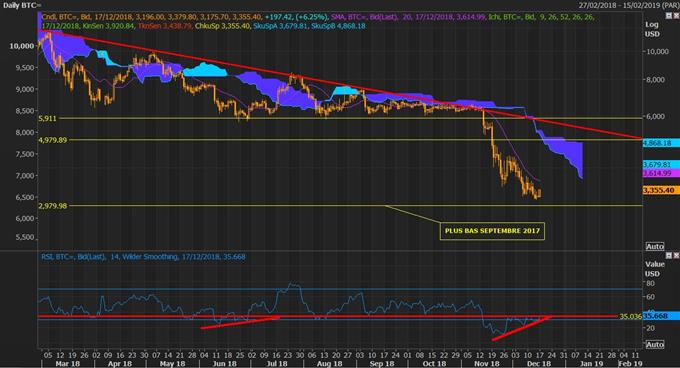This screenshot has width=680, height=368.
Task: Minimize the price chart pane
Action: (x=669, y=16)
